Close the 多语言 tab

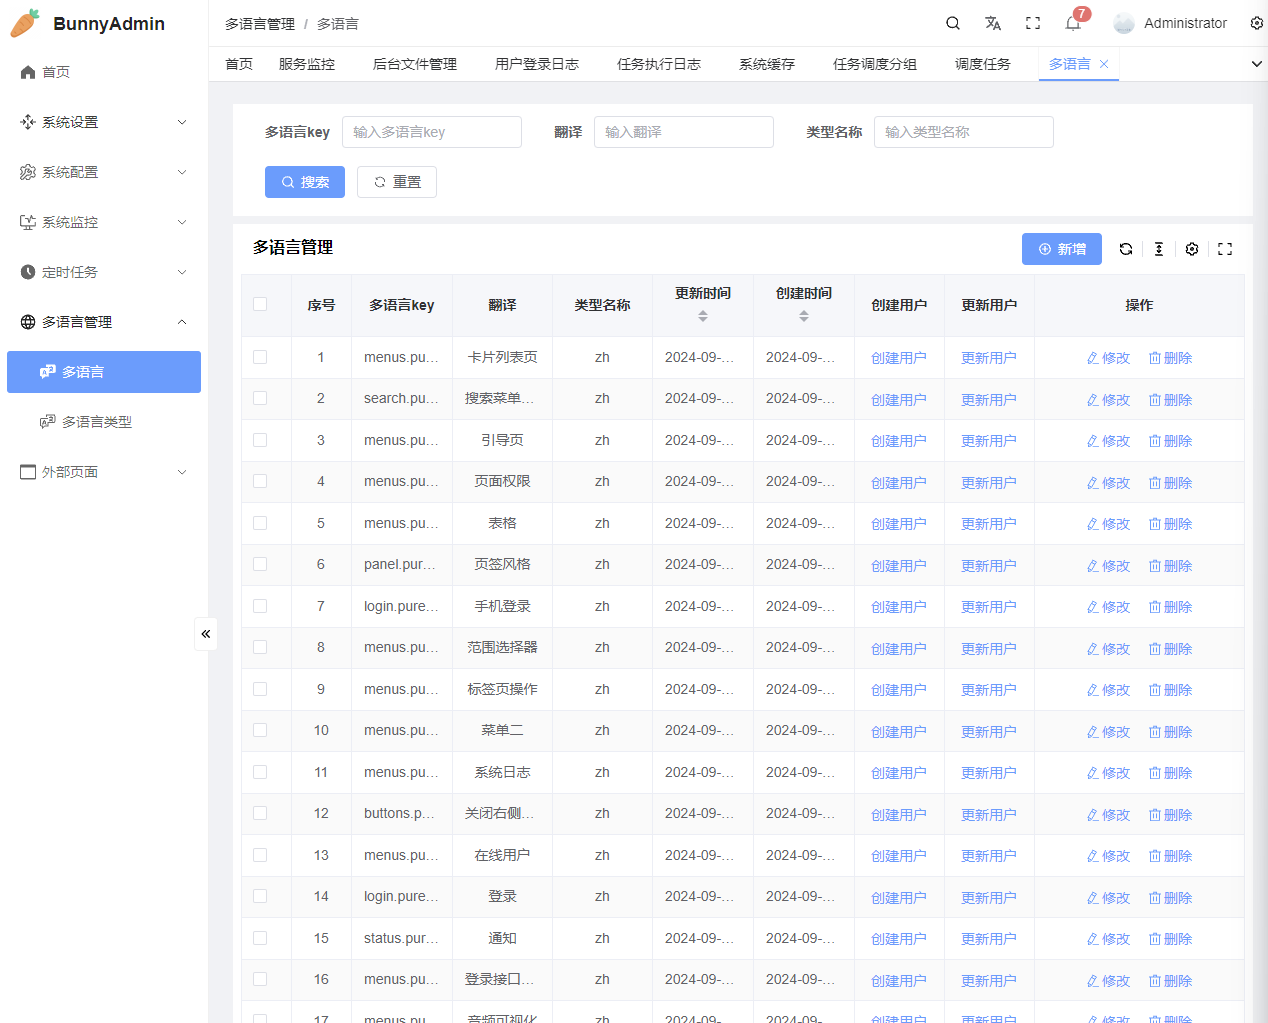tap(1104, 64)
